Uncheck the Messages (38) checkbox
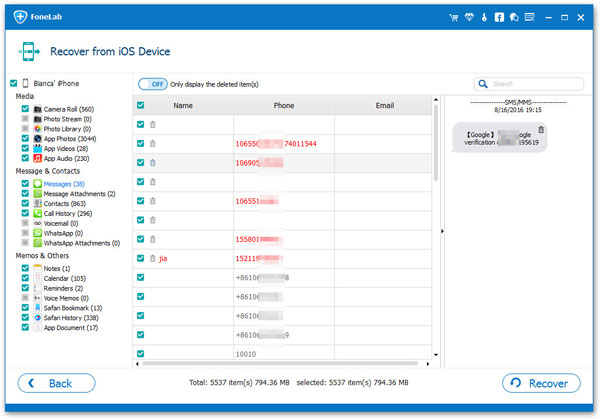Image resolution: width=600 pixels, height=419 pixels. pos(25,183)
